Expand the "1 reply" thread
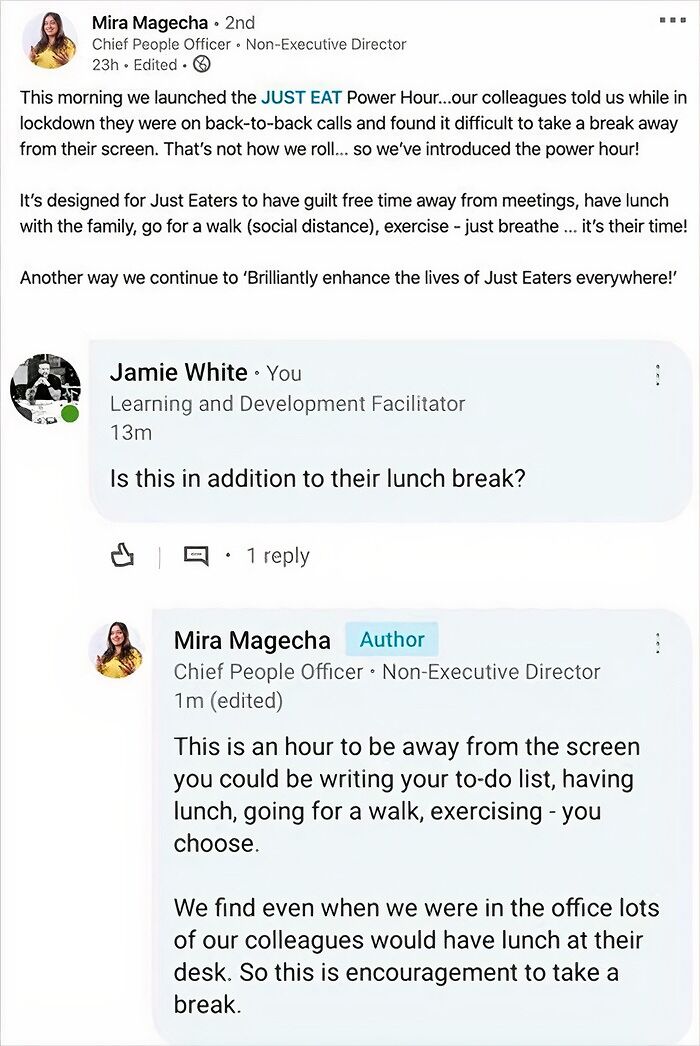Viewport: 700px width, 1046px height. pyautogui.click(x=278, y=556)
